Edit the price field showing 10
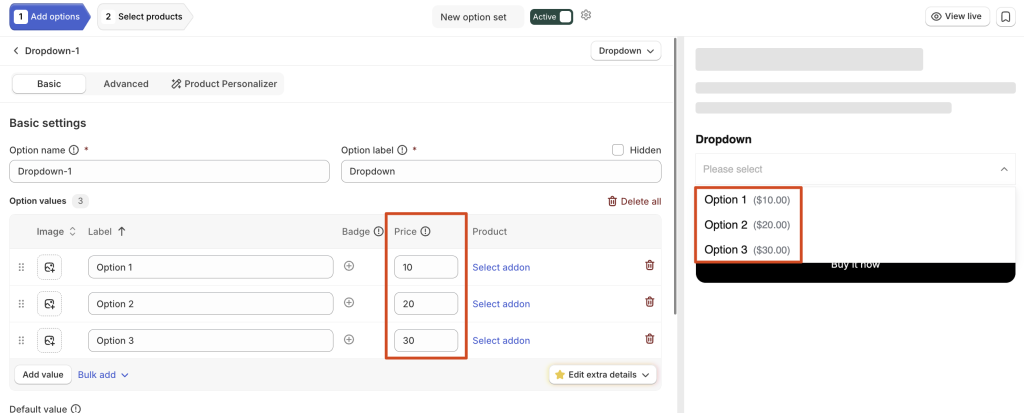The image size is (1024, 413). pos(426,267)
